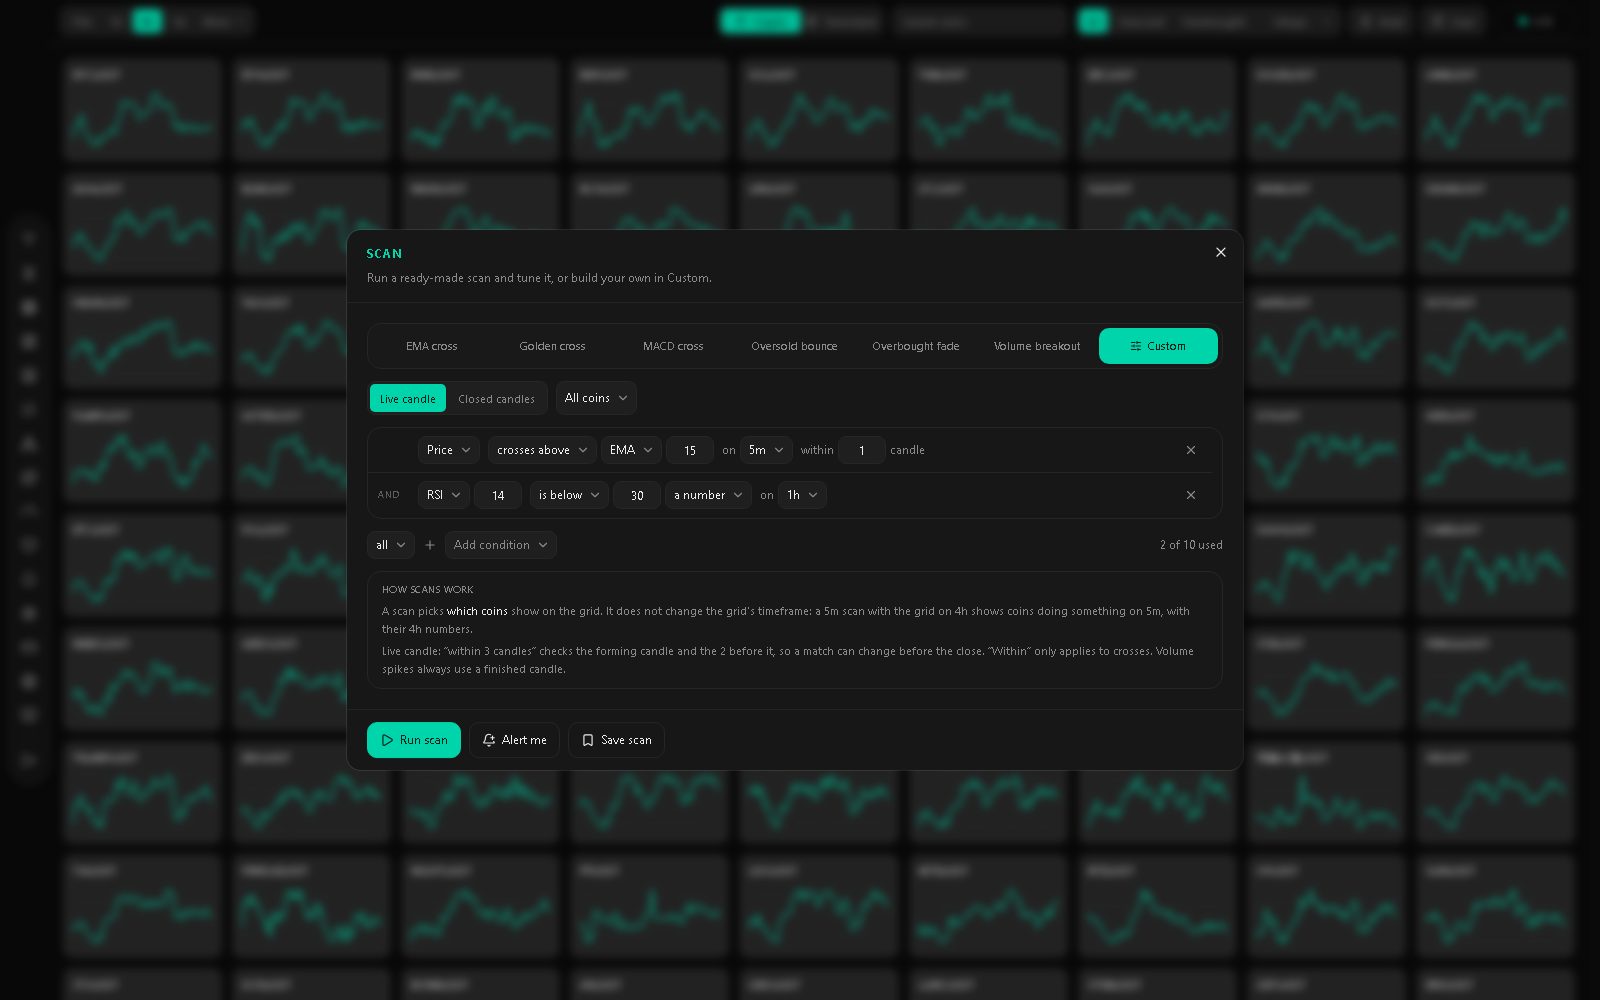Switch to Closed candles mode
Image resolution: width=1600 pixels, height=1000 pixels.
(x=496, y=398)
